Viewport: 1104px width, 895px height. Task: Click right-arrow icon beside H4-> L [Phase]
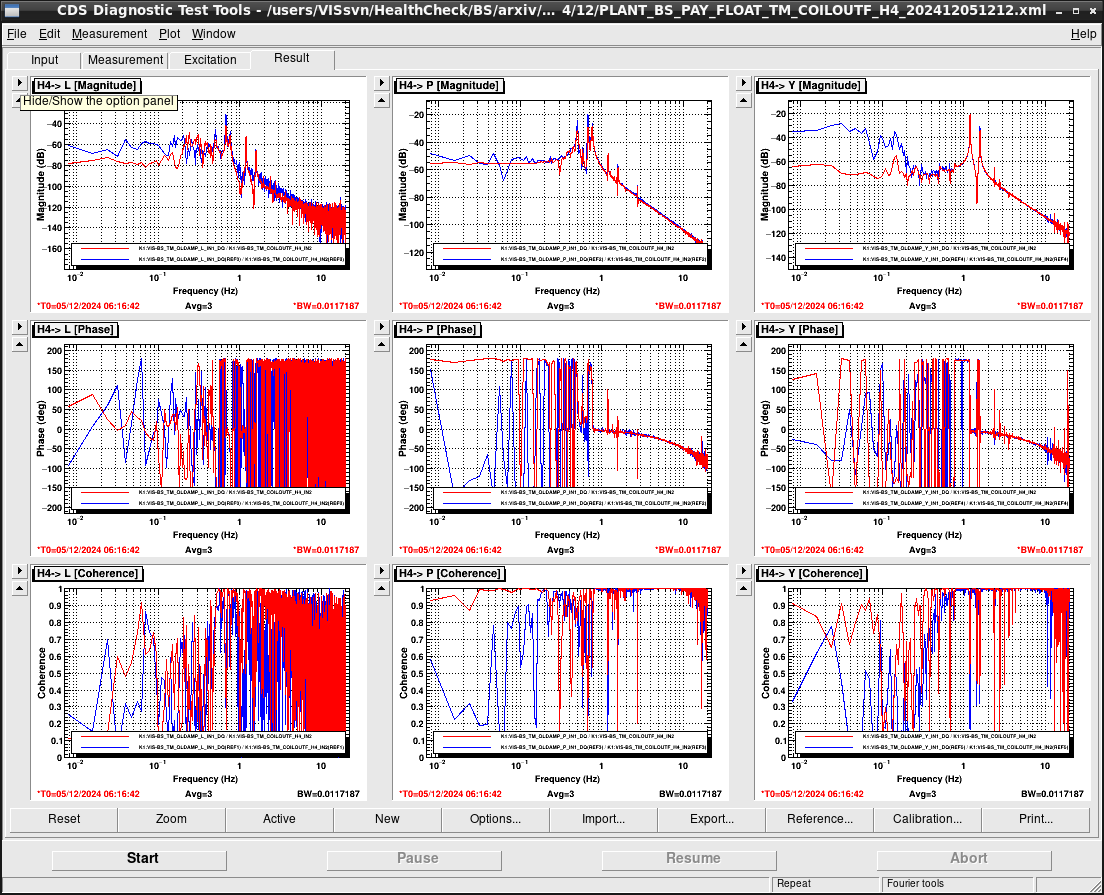(20, 327)
